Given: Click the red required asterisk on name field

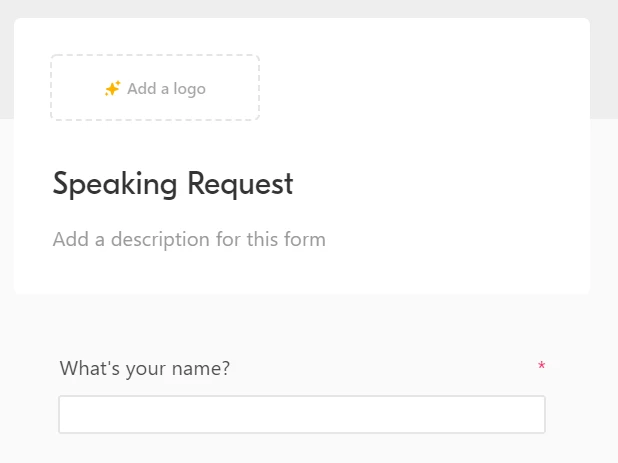Looking at the screenshot, I should [x=542, y=366].
